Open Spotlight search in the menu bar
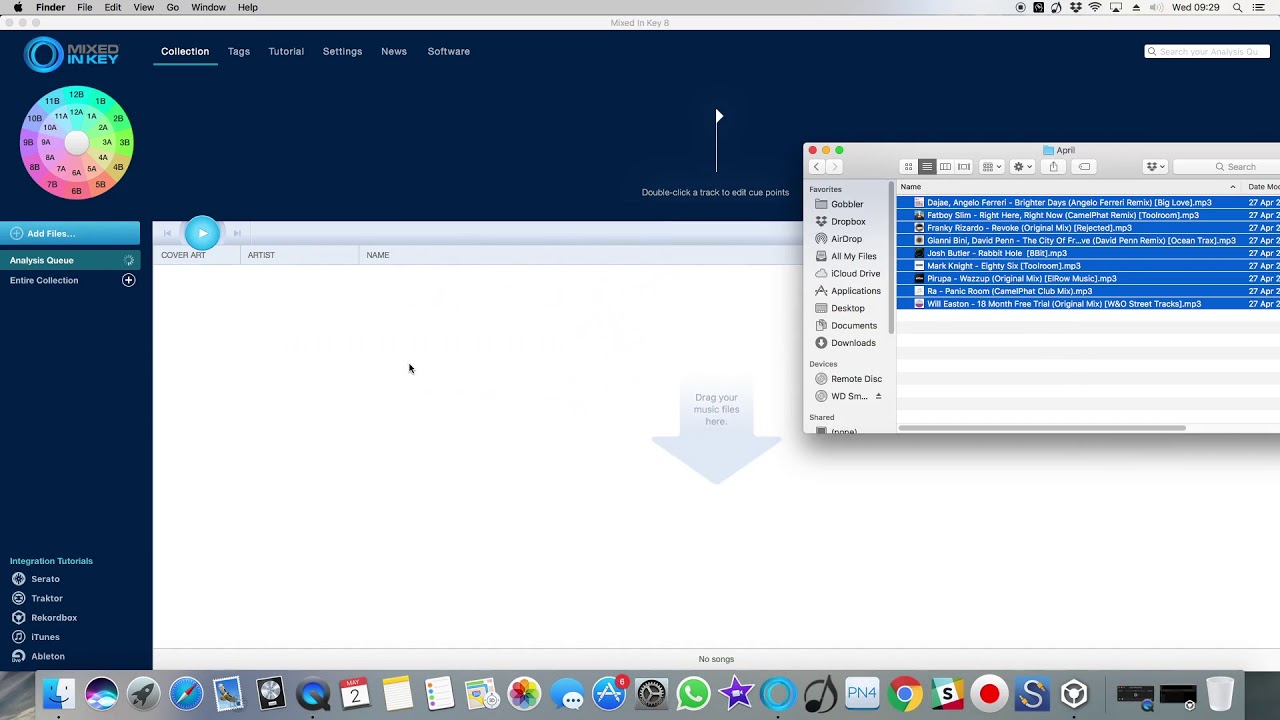The height and width of the screenshot is (720, 1280). click(x=1237, y=7)
